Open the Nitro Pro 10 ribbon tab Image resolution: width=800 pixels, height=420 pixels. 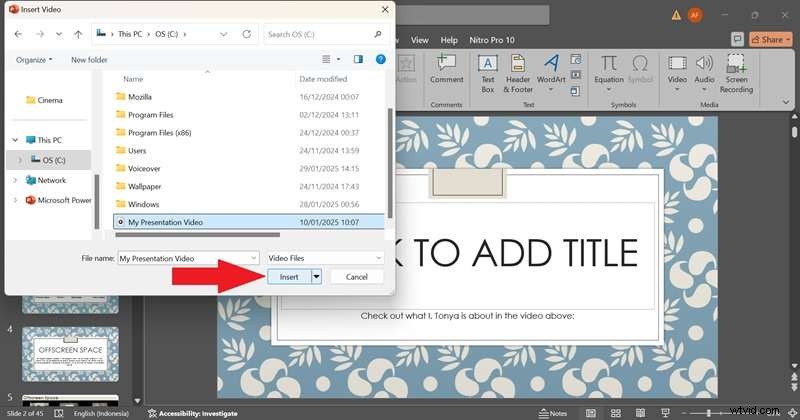tap(492, 40)
